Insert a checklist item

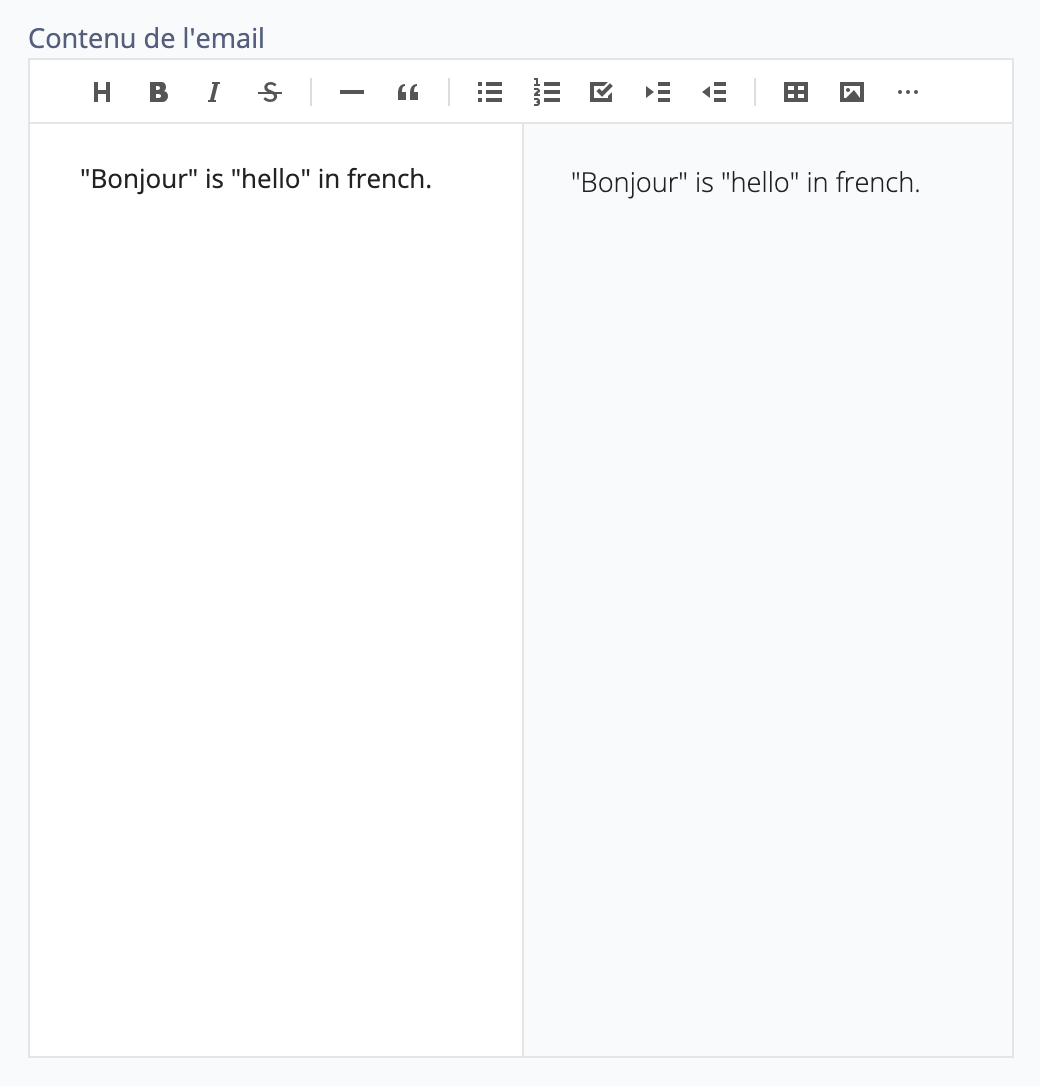point(601,91)
